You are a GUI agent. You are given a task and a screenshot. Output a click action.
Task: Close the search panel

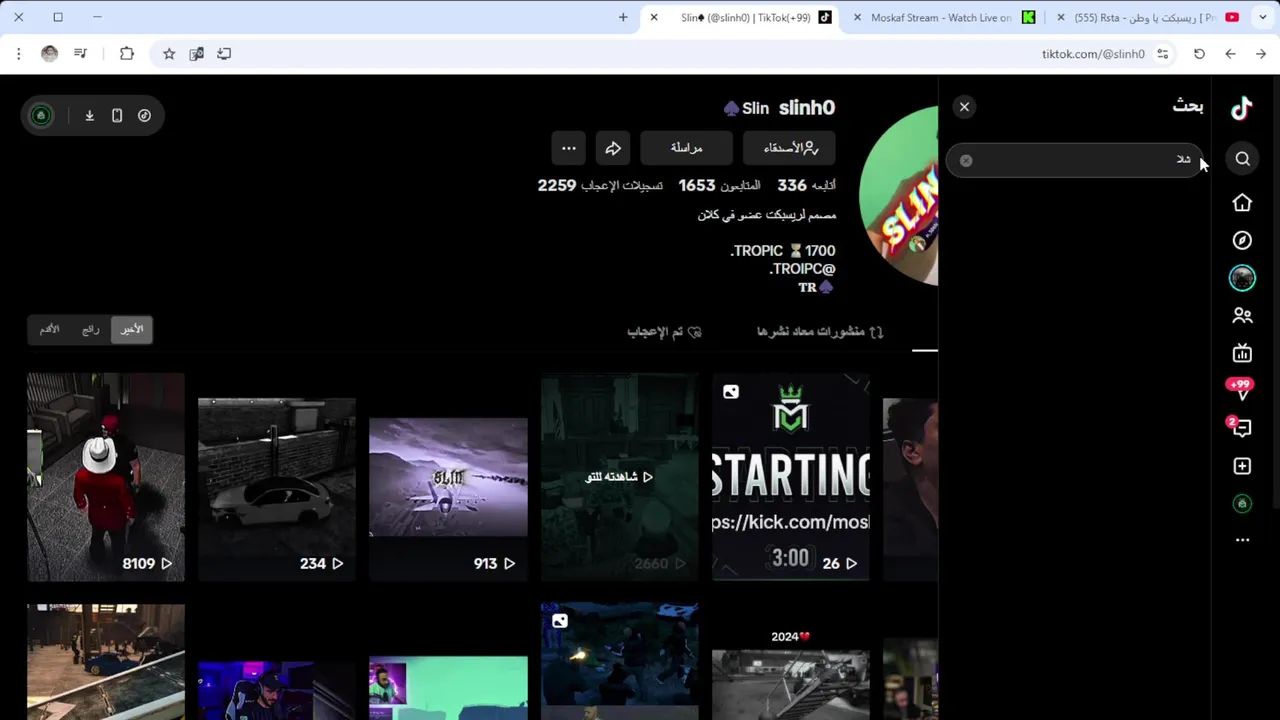[964, 107]
